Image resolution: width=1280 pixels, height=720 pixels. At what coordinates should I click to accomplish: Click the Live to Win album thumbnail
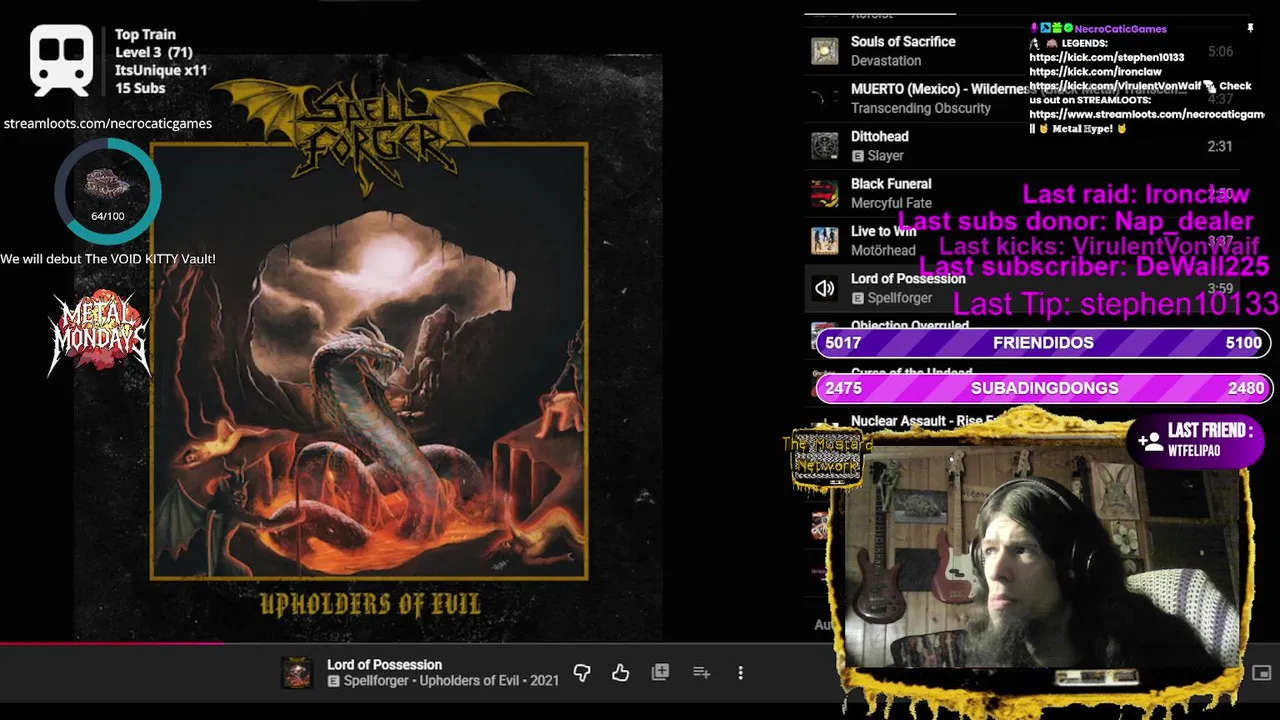[825, 241]
